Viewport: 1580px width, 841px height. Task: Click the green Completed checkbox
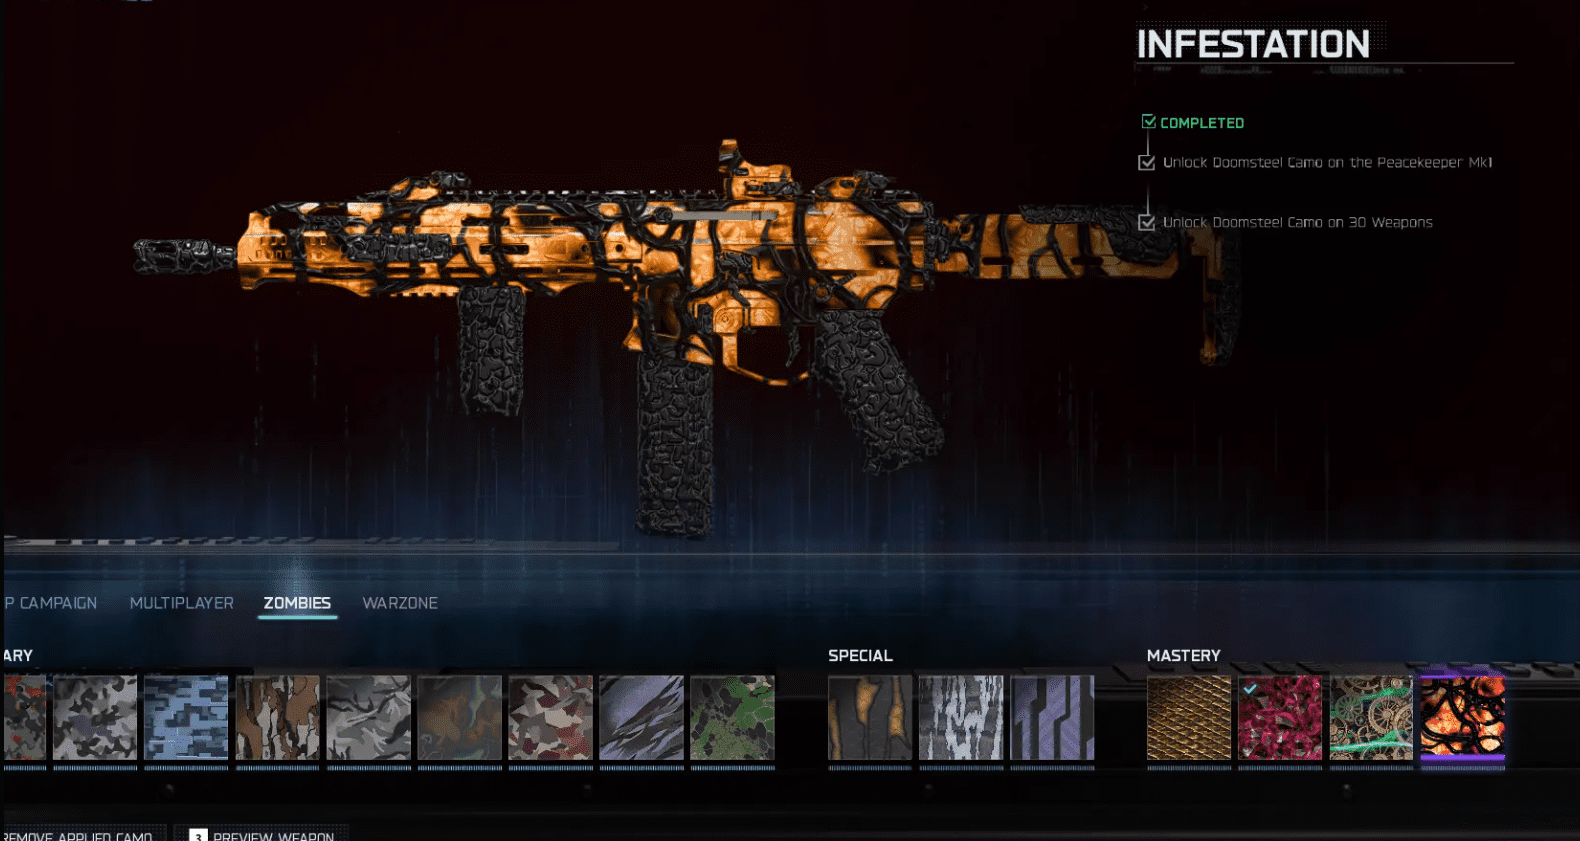pos(1148,122)
